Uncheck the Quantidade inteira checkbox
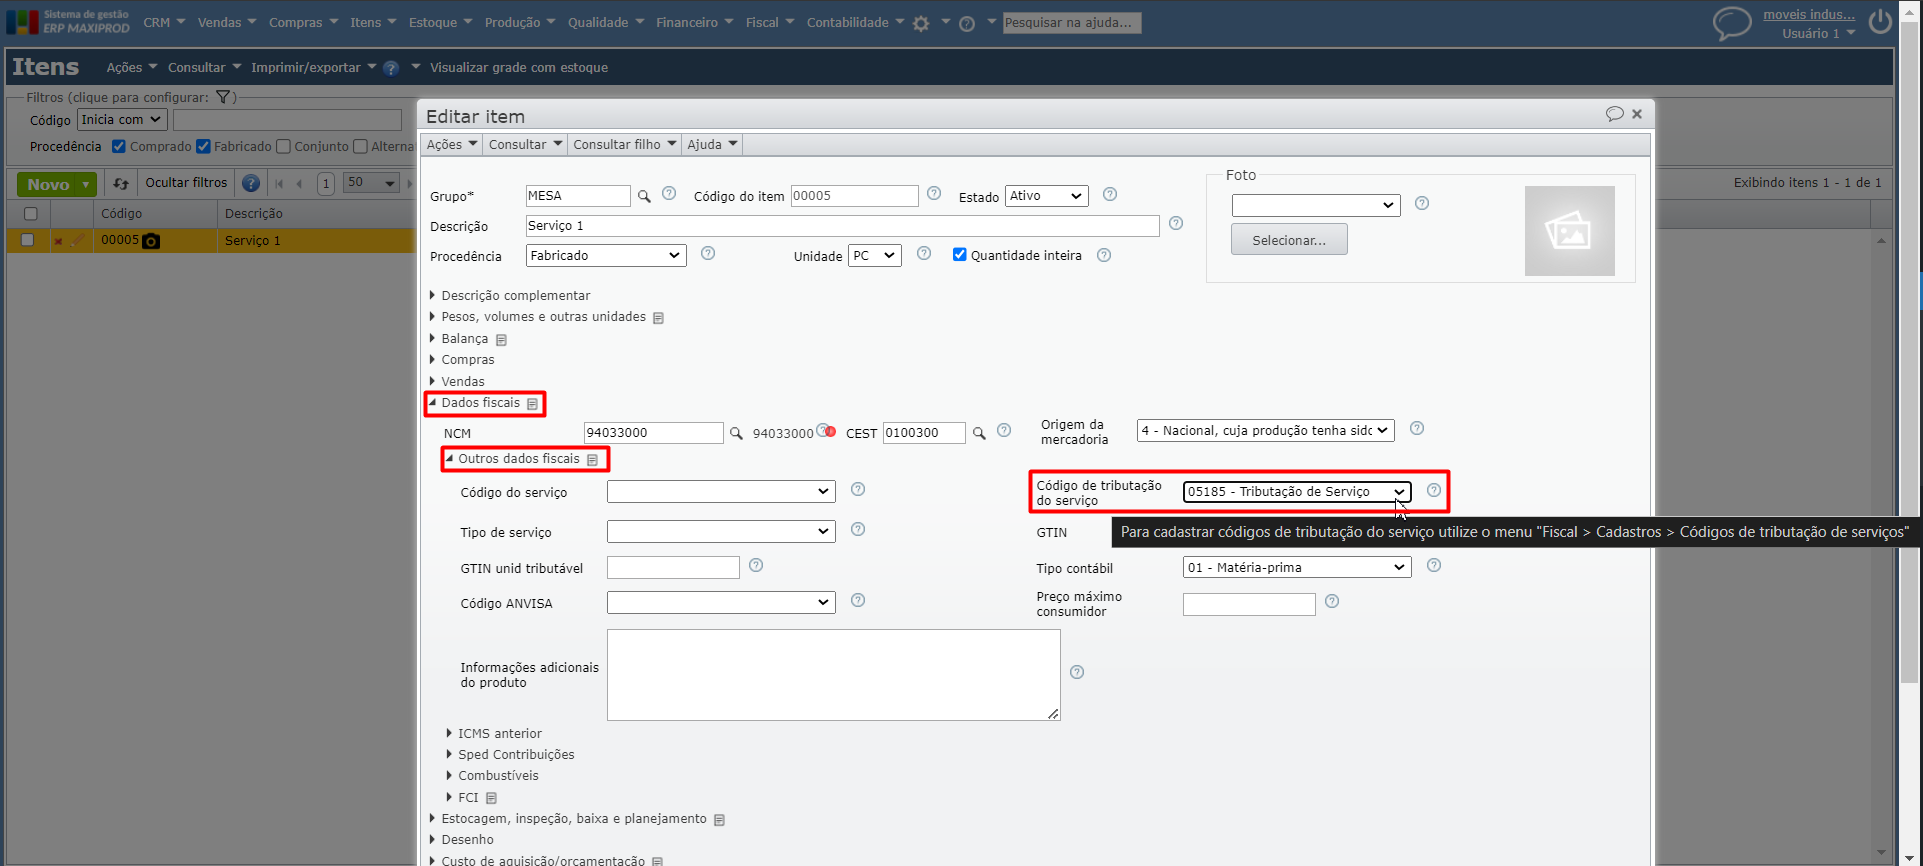The image size is (1923, 866). 960,255
